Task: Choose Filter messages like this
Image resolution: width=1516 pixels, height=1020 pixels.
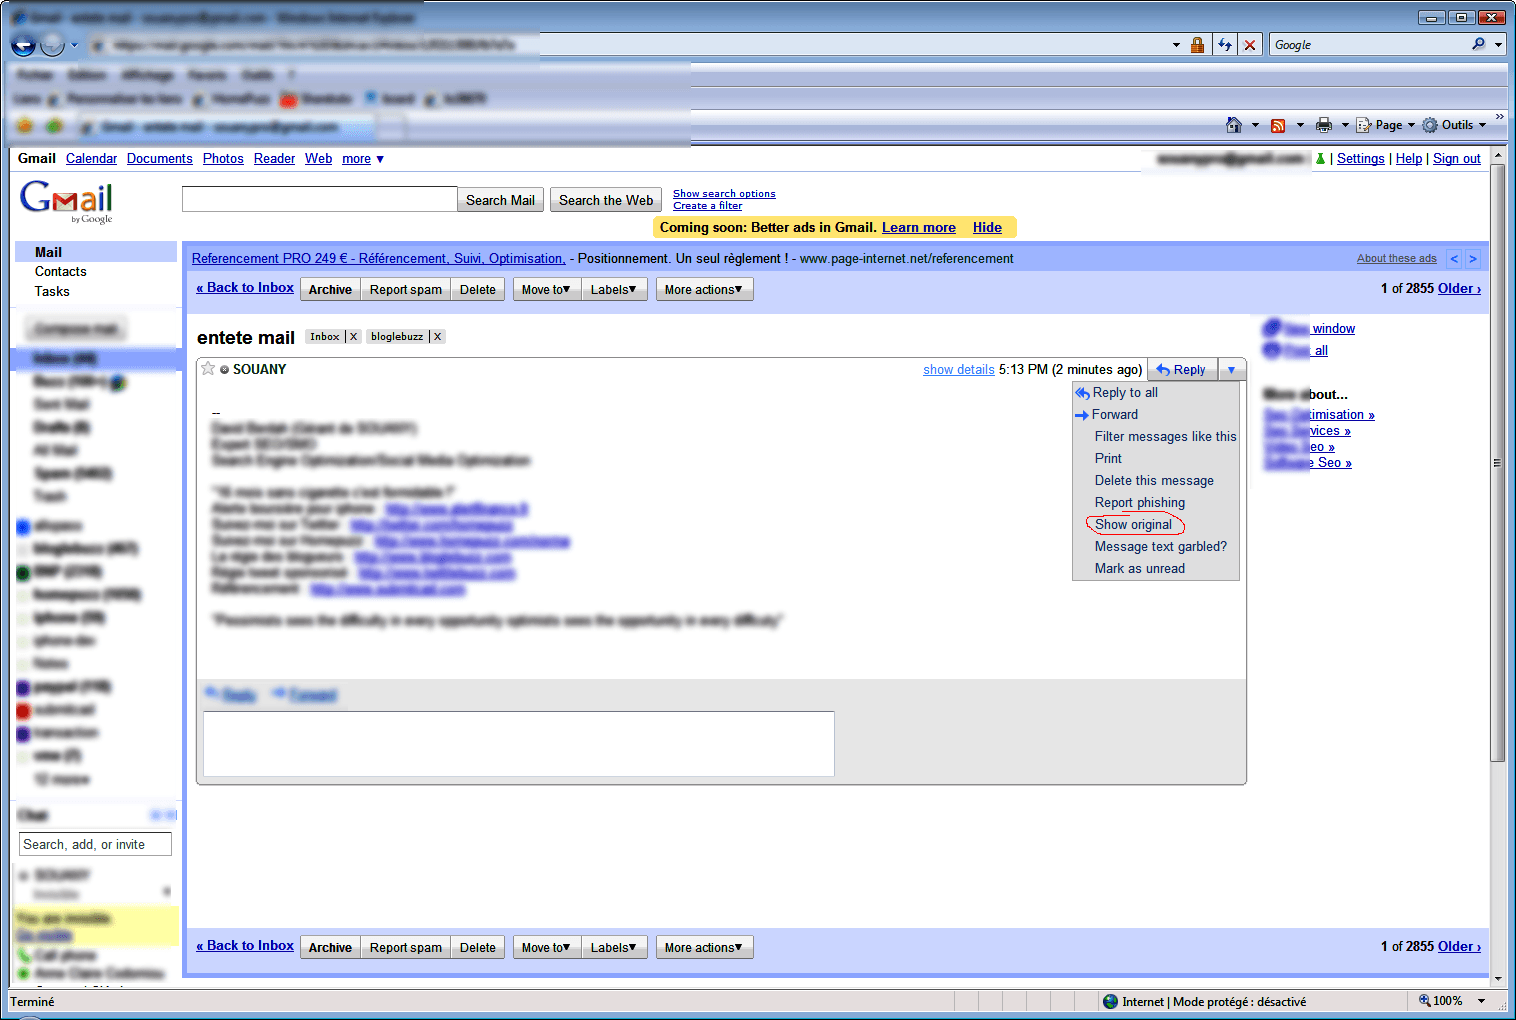Action: click(1165, 437)
